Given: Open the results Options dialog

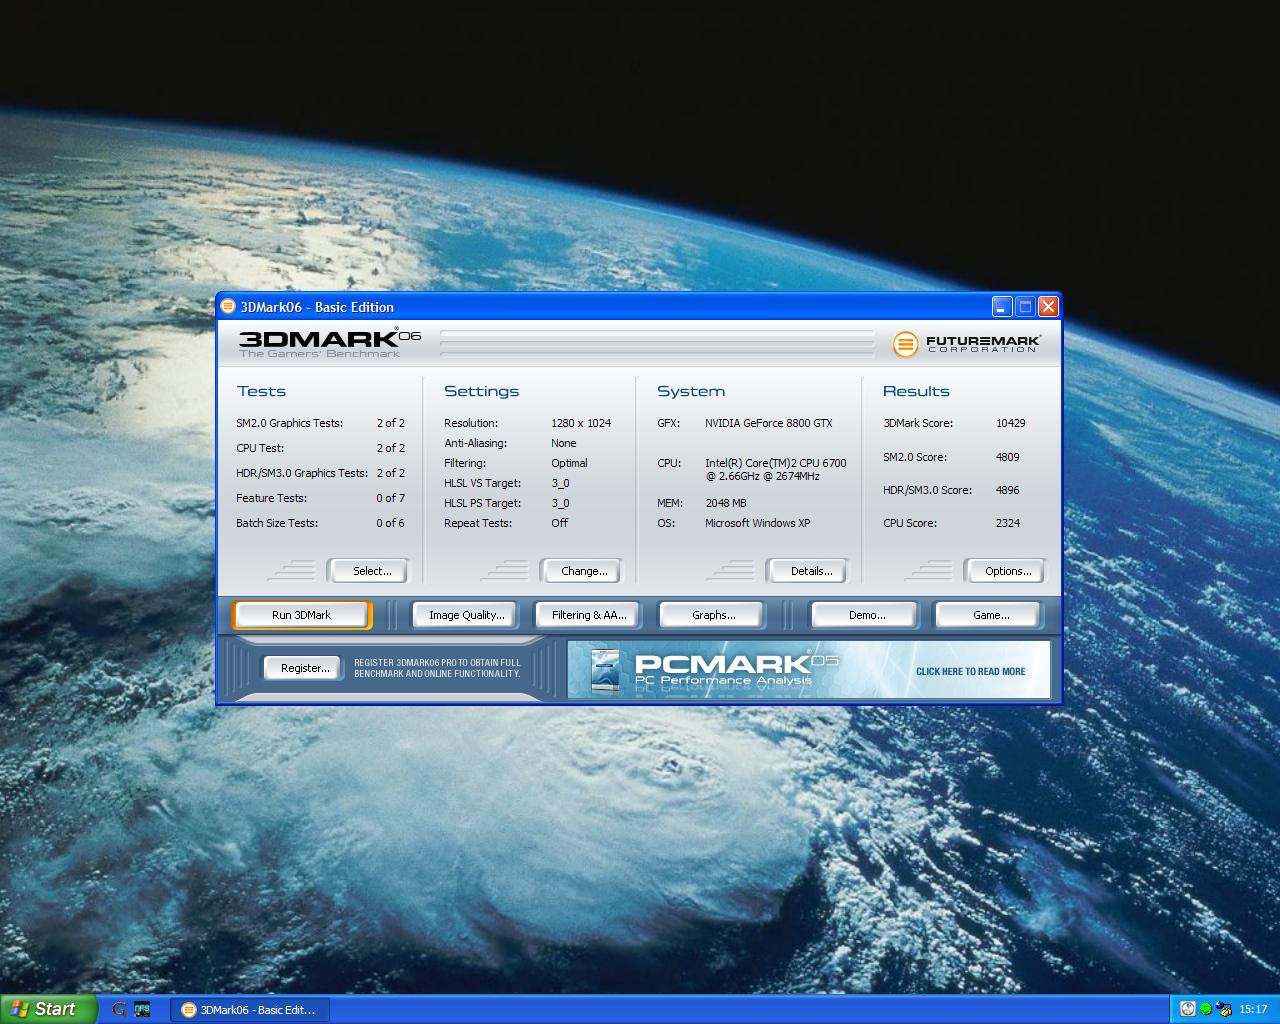Looking at the screenshot, I should click(1005, 571).
